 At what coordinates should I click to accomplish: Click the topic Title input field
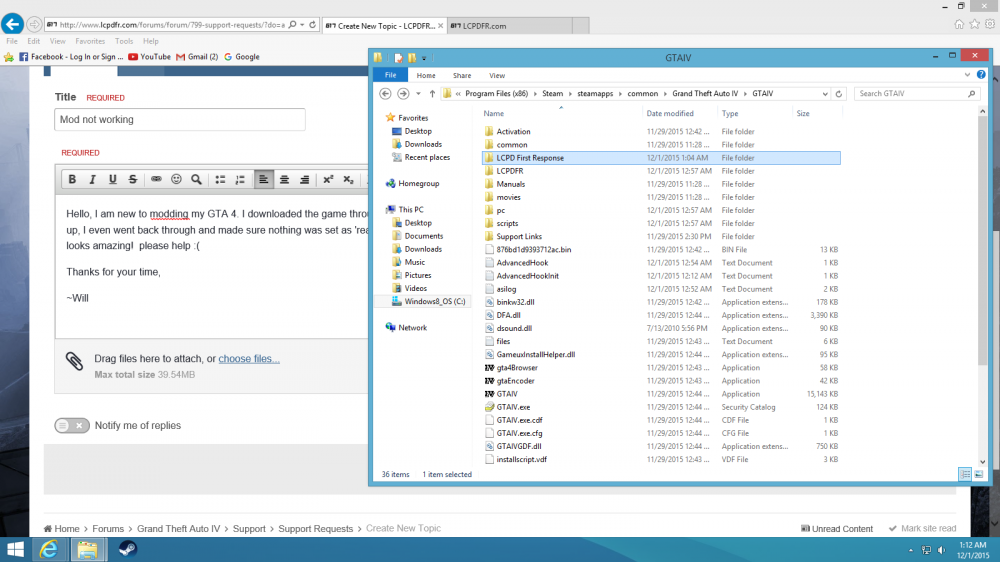[180, 120]
